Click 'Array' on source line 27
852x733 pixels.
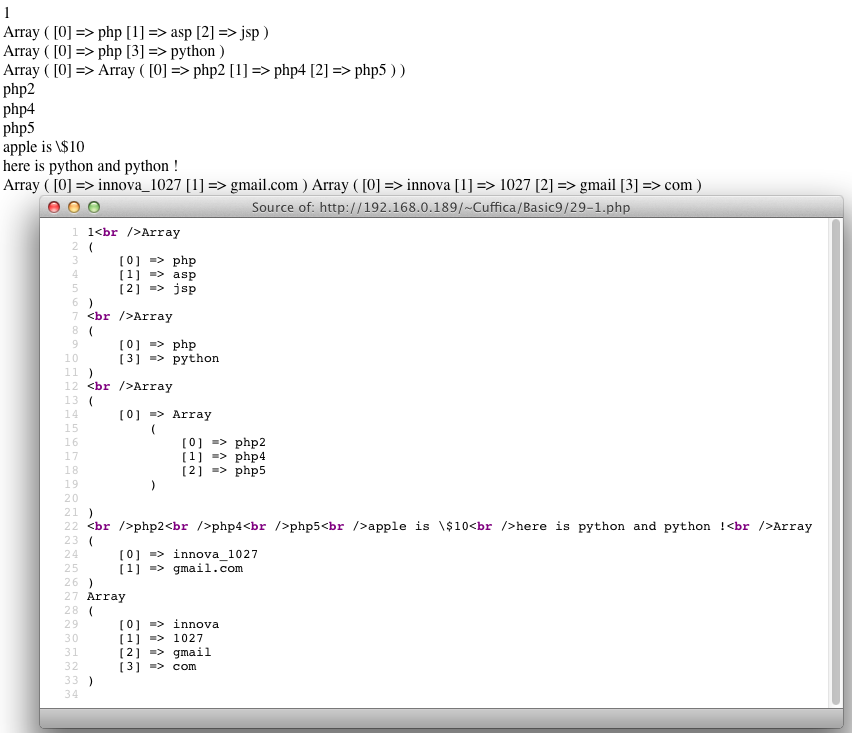click(x=106, y=597)
